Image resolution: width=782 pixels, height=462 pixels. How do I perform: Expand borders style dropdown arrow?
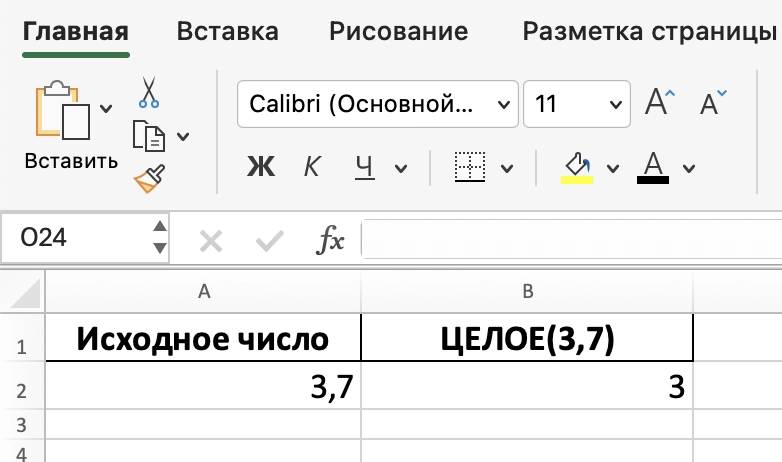(x=507, y=169)
